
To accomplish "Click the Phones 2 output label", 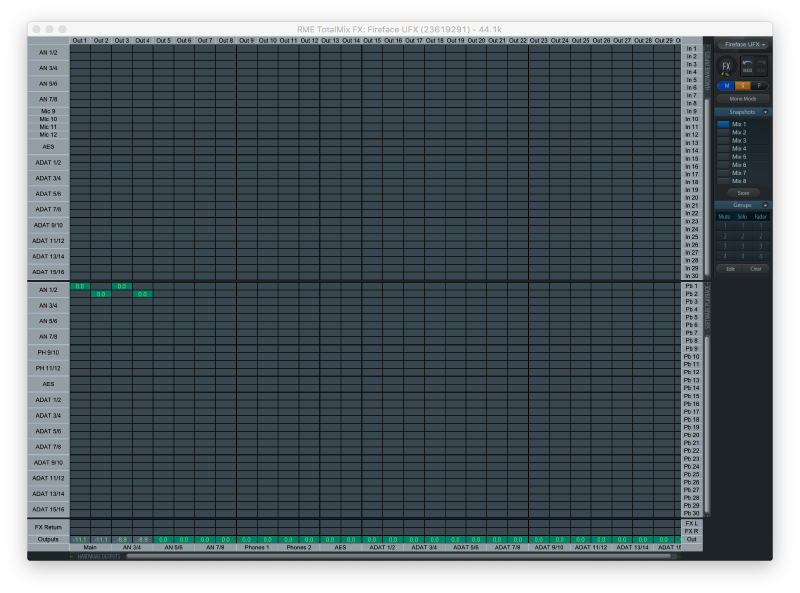I will click(x=298, y=548).
